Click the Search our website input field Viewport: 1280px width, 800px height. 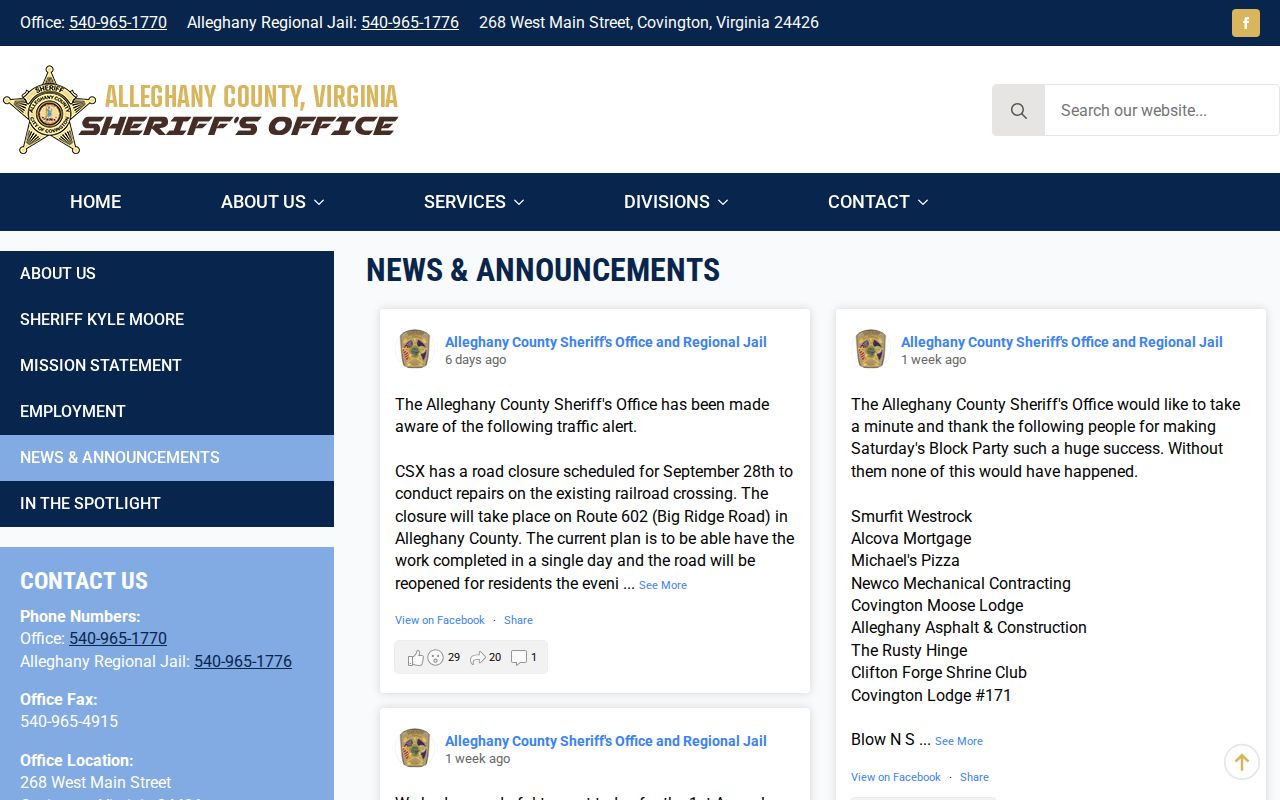[x=1161, y=110]
